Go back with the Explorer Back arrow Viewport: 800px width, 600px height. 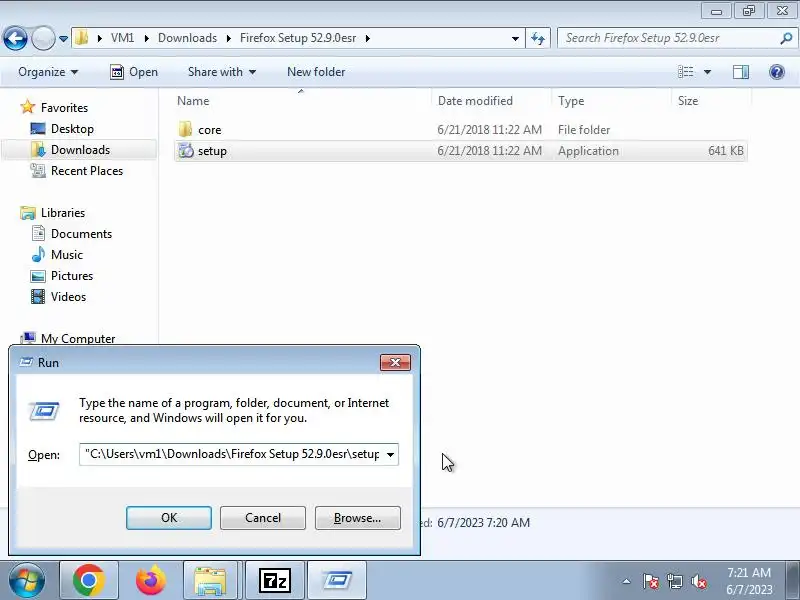coord(15,38)
